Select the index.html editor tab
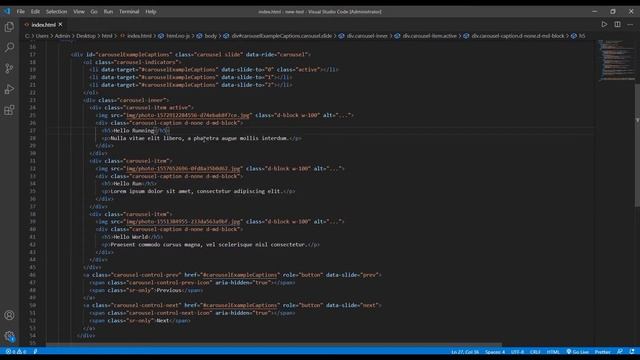Image resolution: width=640 pixels, height=360 pixels. point(43,25)
